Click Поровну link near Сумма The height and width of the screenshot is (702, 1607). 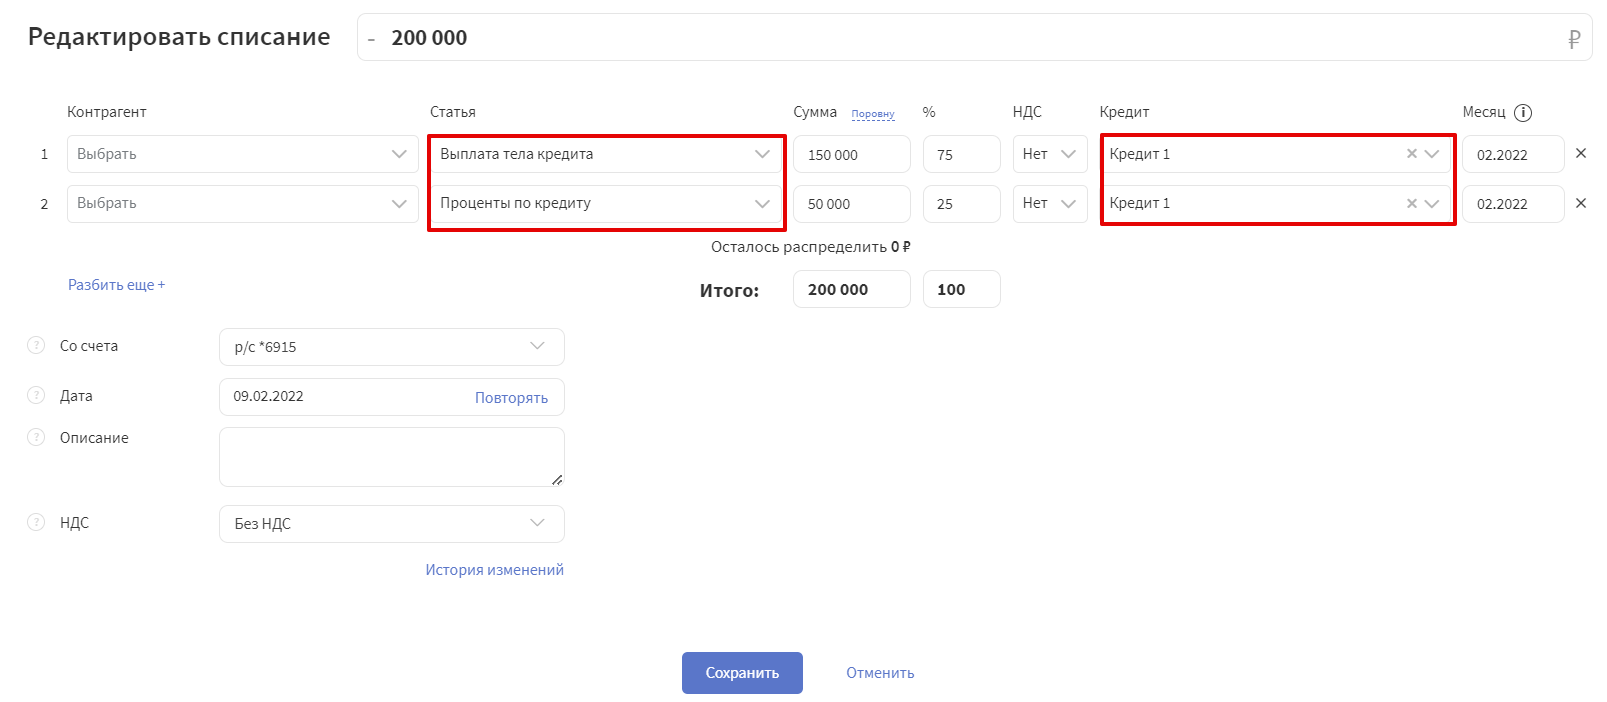tap(873, 114)
